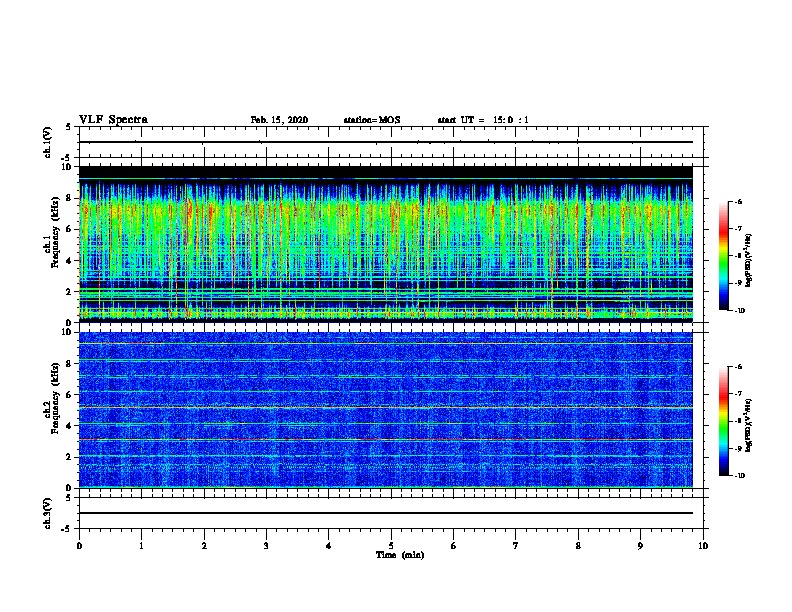
Task: Select the date text "Feb. 15, 2020"
Action: click(279, 120)
